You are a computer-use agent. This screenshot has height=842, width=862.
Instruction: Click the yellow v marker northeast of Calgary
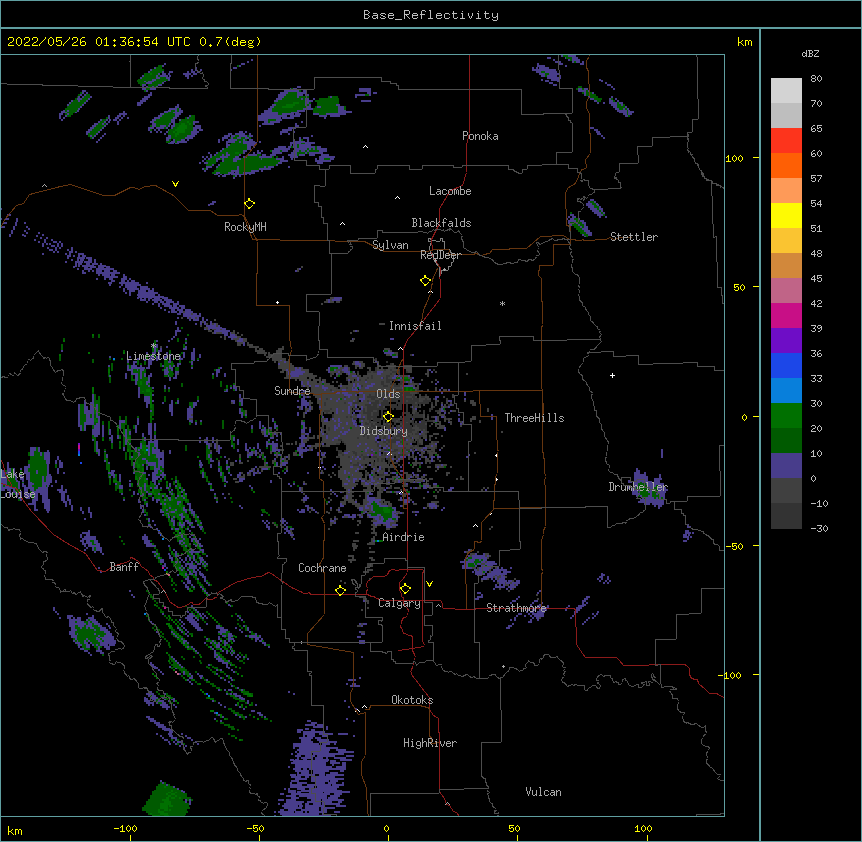point(429,584)
